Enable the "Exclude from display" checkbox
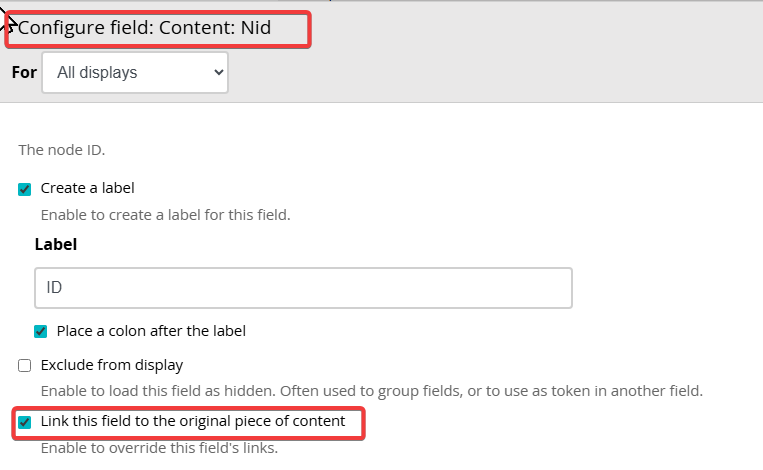This screenshot has width=763, height=470. 25,366
